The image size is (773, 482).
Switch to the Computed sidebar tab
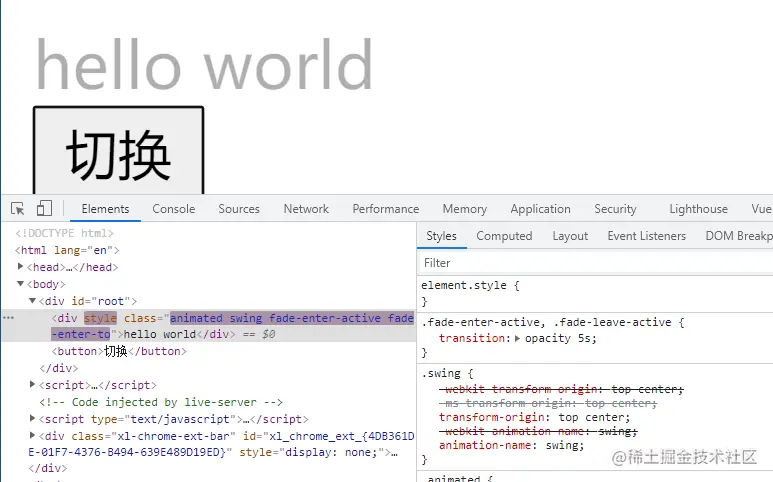pos(504,236)
